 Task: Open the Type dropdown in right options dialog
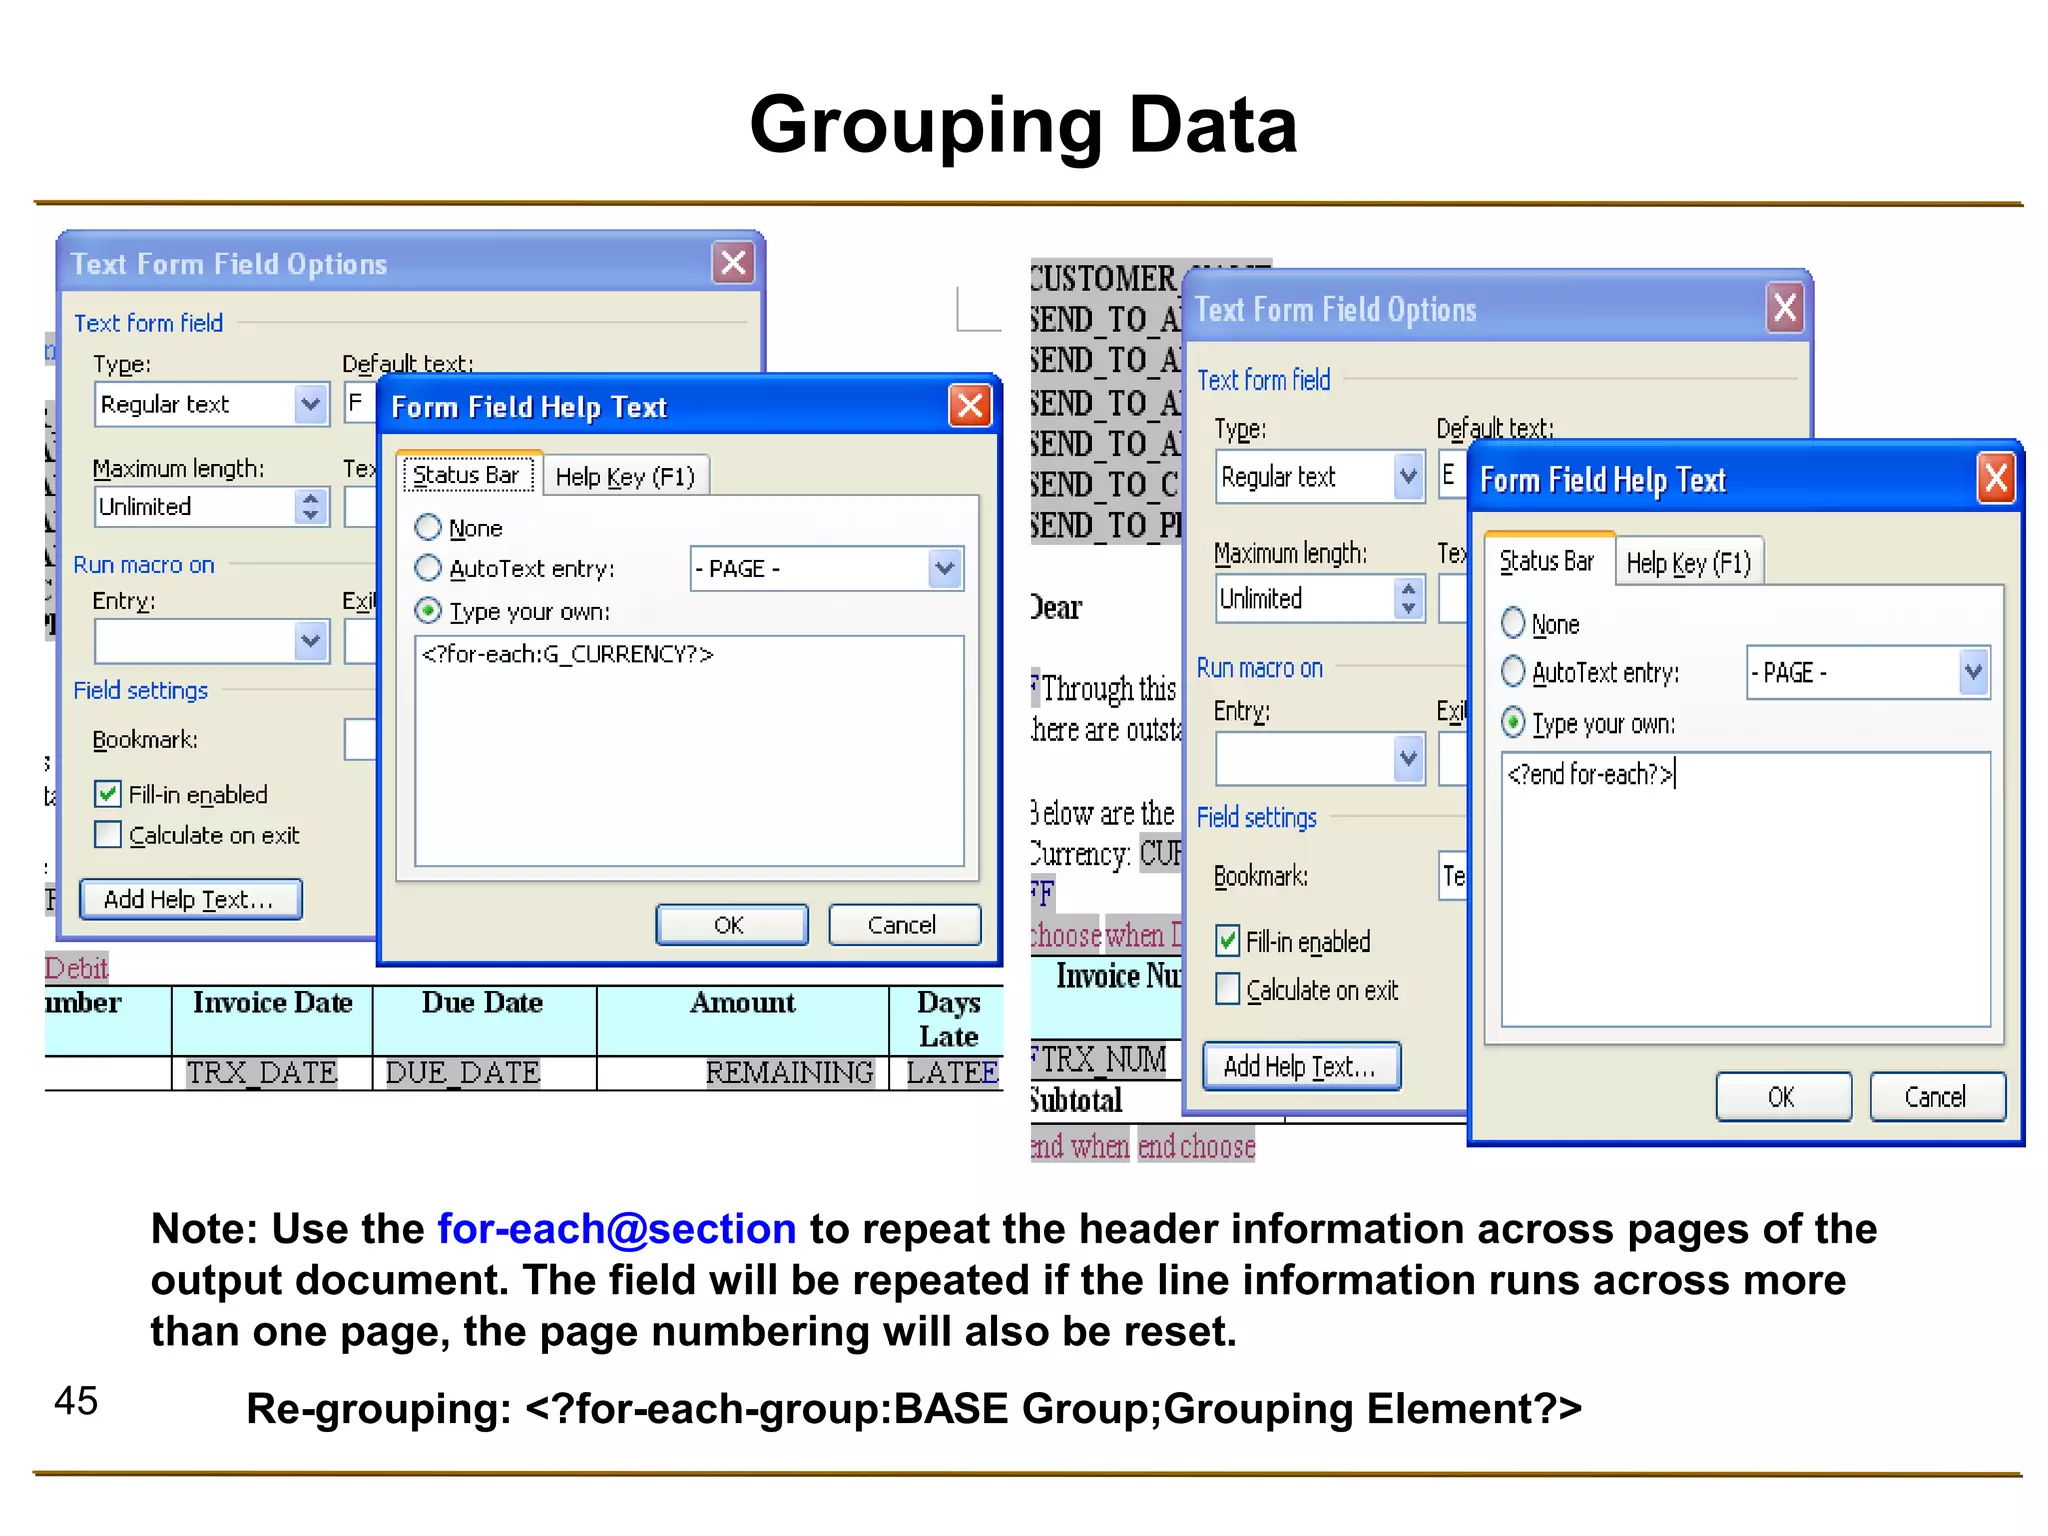pyautogui.click(x=1408, y=476)
